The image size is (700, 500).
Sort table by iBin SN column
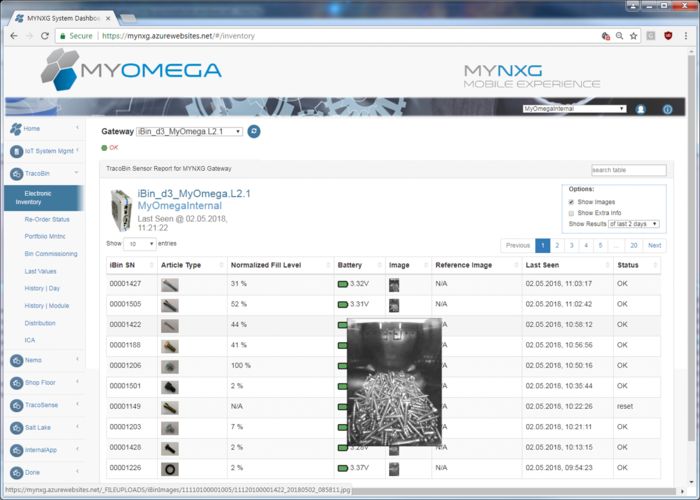click(x=131, y=265)
